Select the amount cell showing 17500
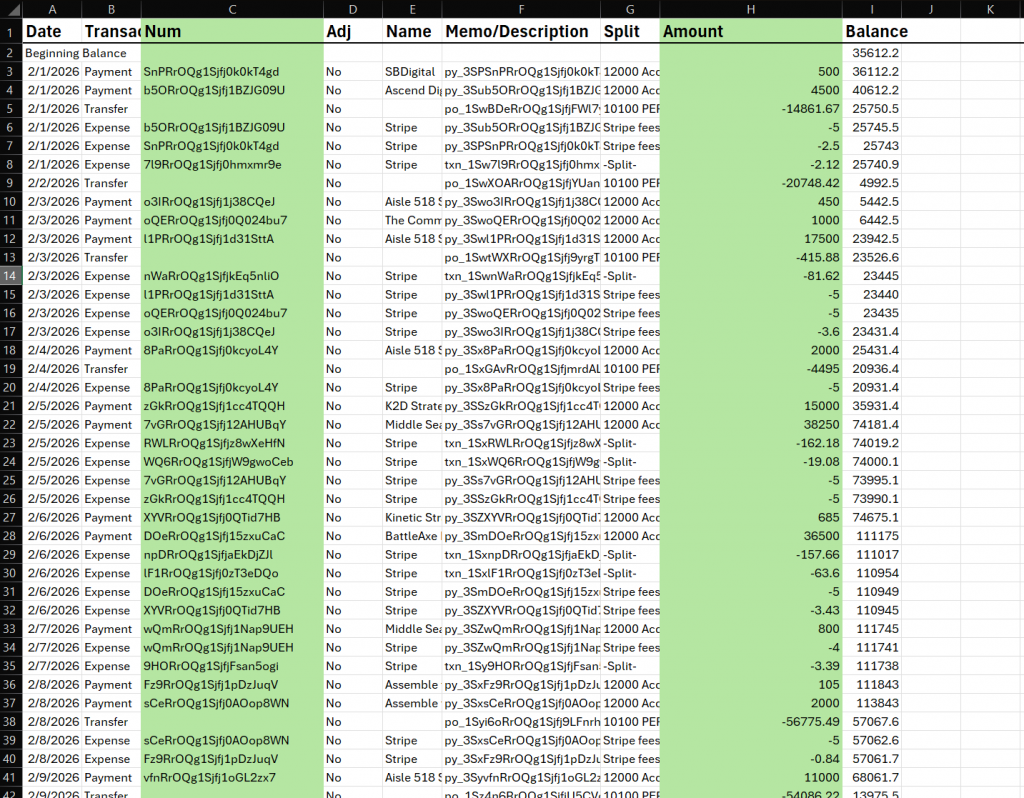This screenshot has width=1024, height=798. (750, 239)
